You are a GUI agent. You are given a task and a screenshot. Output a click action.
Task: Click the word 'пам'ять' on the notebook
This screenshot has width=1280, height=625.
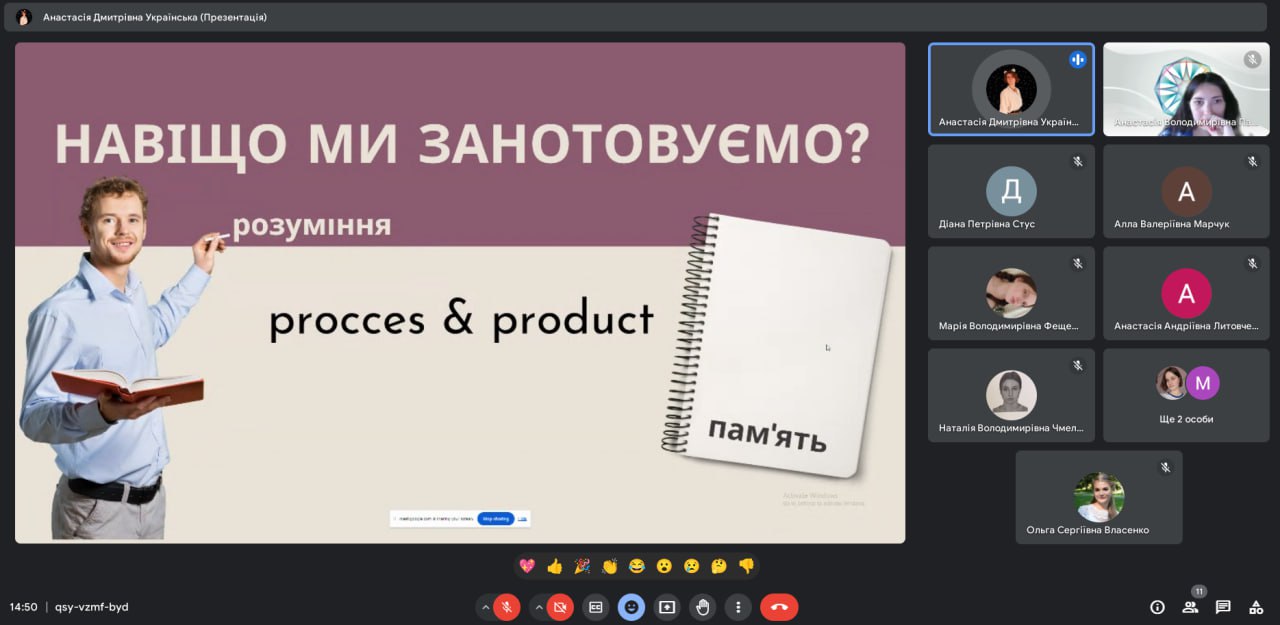click(x=768, y=435)
